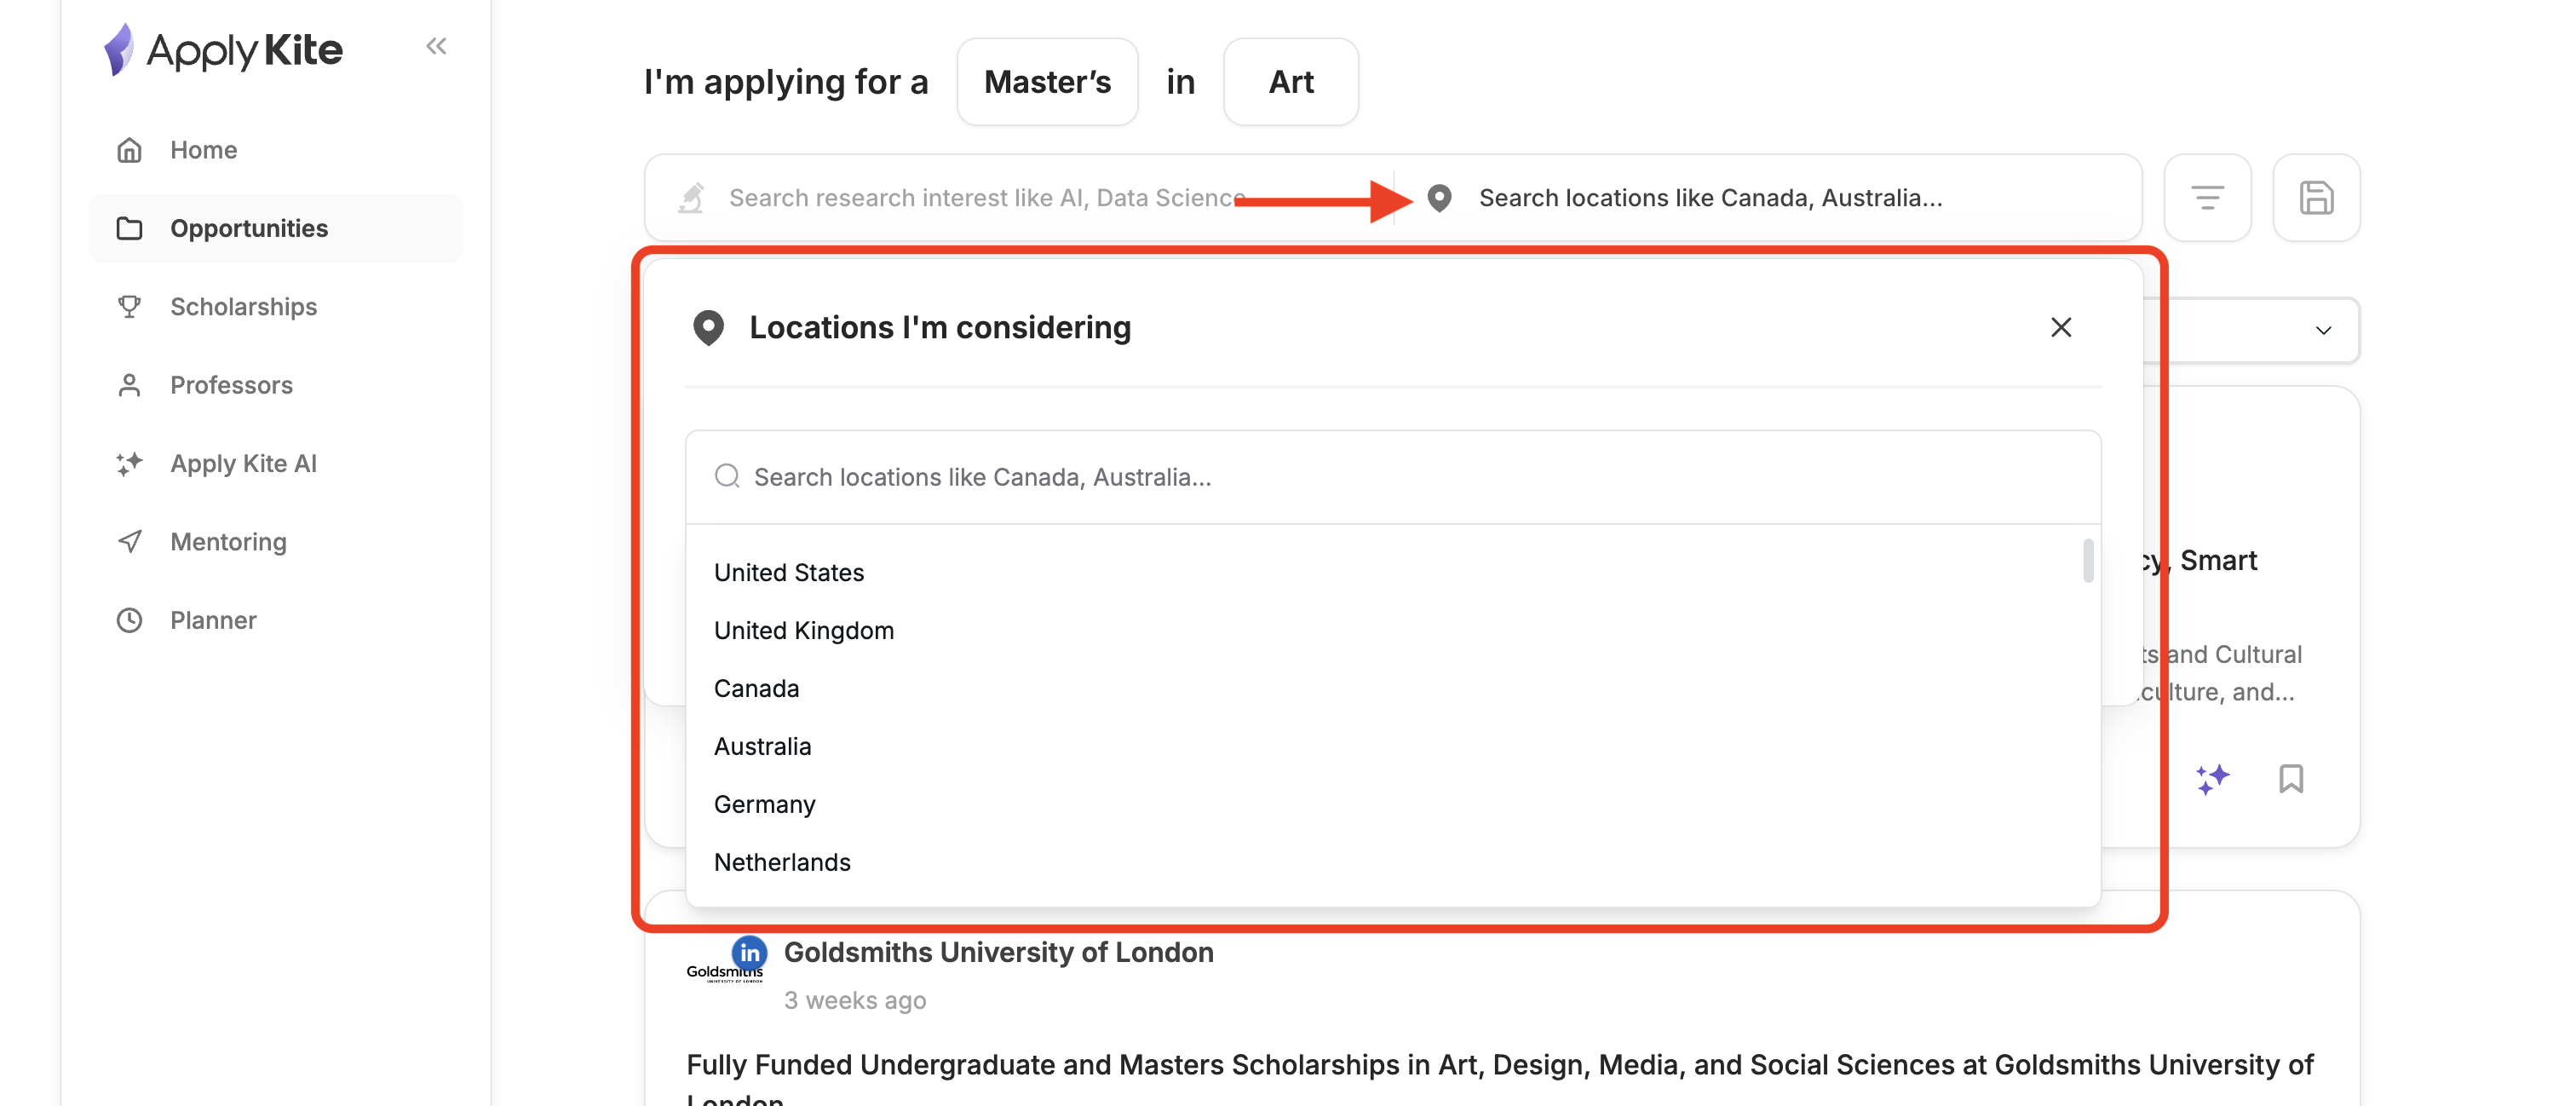The image size is (2576, 1106).
Task: Click Goldsmiths University of London link
Action: 998,952
